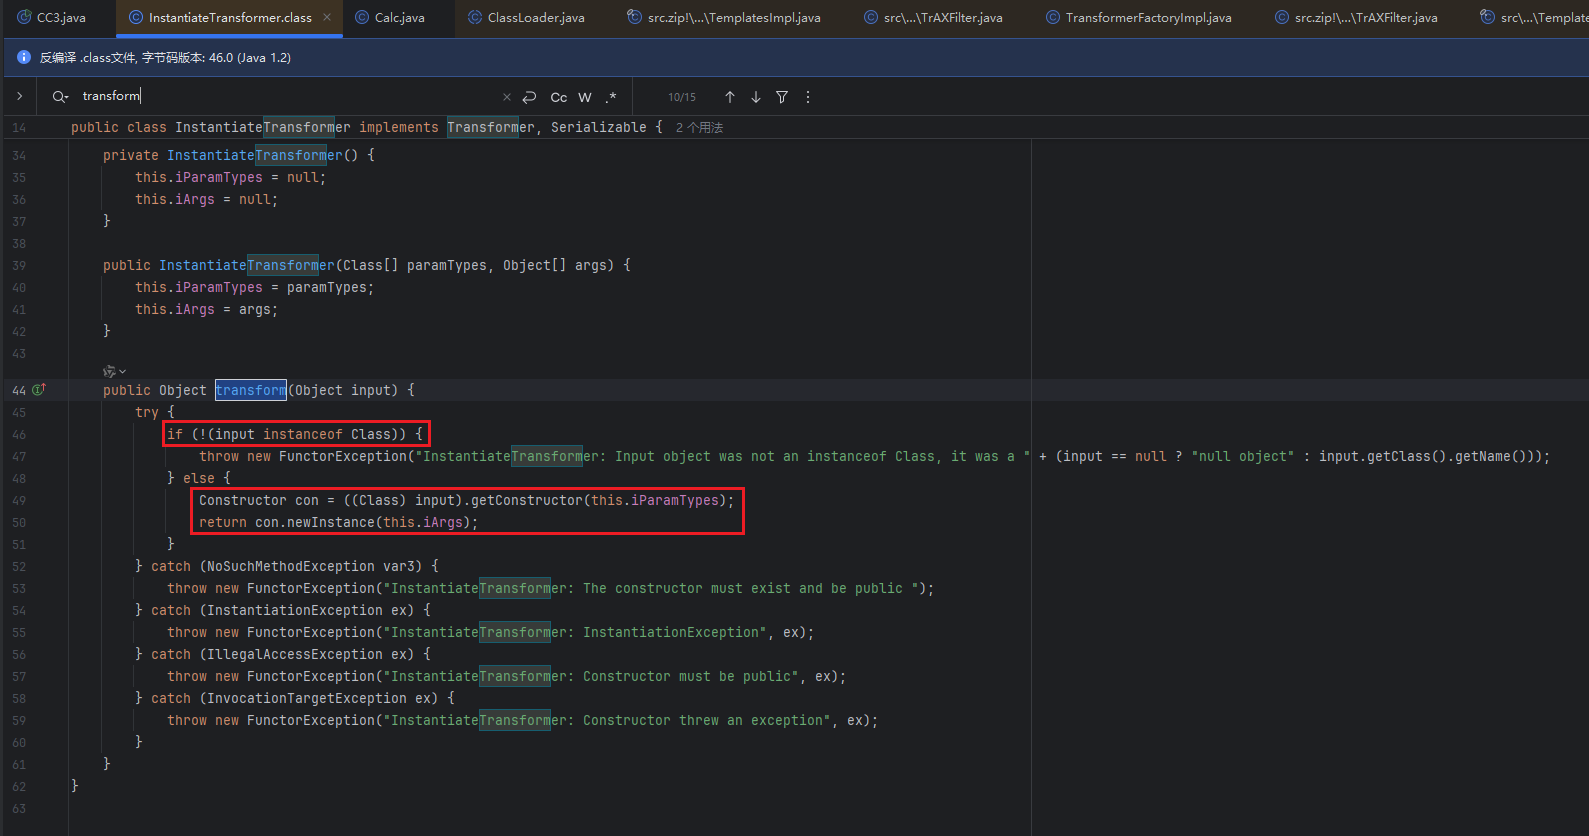Viewport: 1589px width, 836px height.
Task: Clear the search text field
Action: coord(507,97)
